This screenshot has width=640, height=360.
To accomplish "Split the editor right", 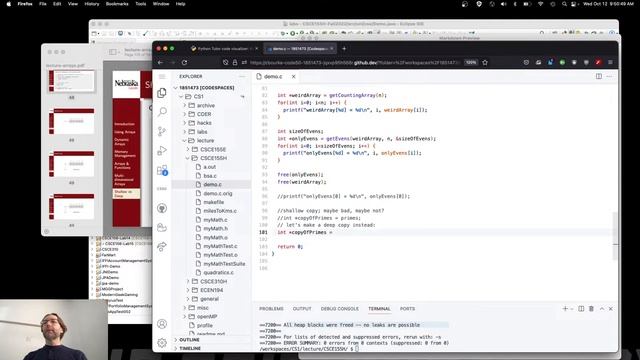I will [598, 76].
